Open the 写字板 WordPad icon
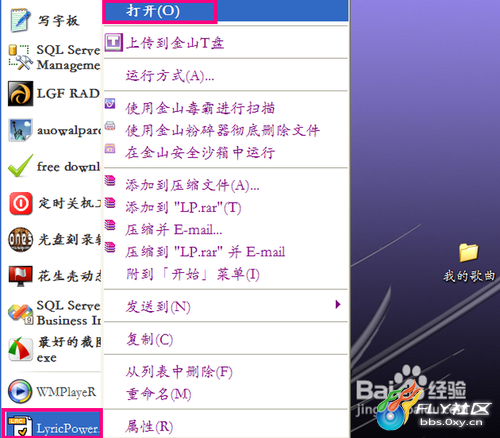 point(21,21)
